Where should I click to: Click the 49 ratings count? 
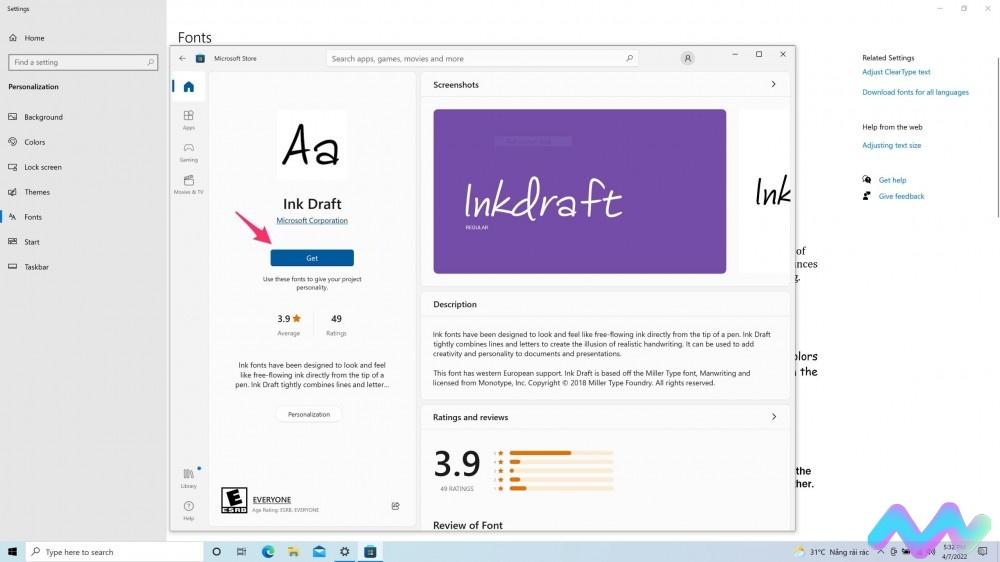click(x=336, y=318)
